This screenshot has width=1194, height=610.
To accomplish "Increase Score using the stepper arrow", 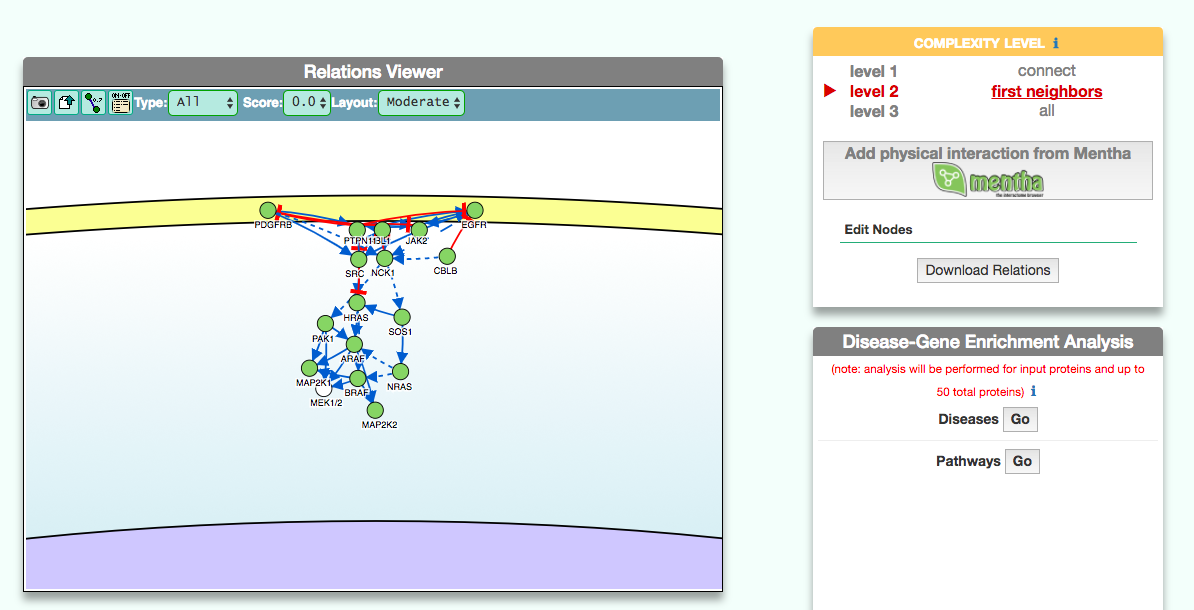I will point(323,98).
